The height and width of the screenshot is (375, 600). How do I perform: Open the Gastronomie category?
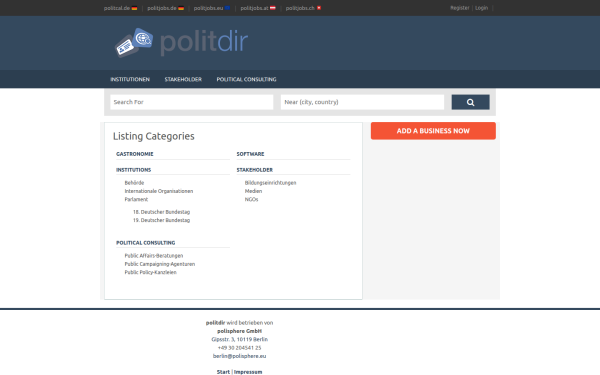pyautogui.click(x=135, y=154)
